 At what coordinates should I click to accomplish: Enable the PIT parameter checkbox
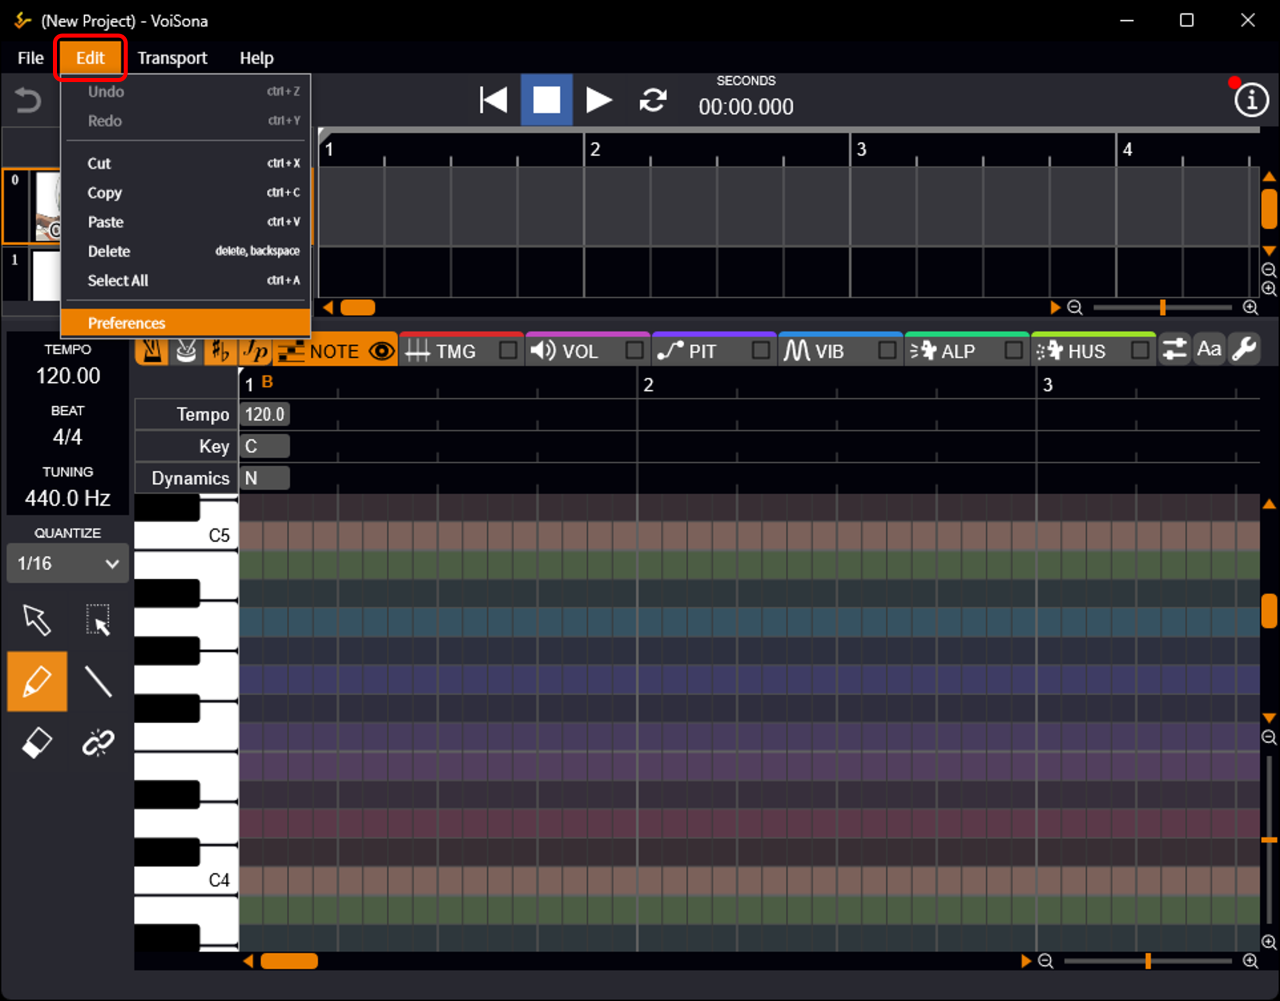pyautogui.click(x=761, y=351)
